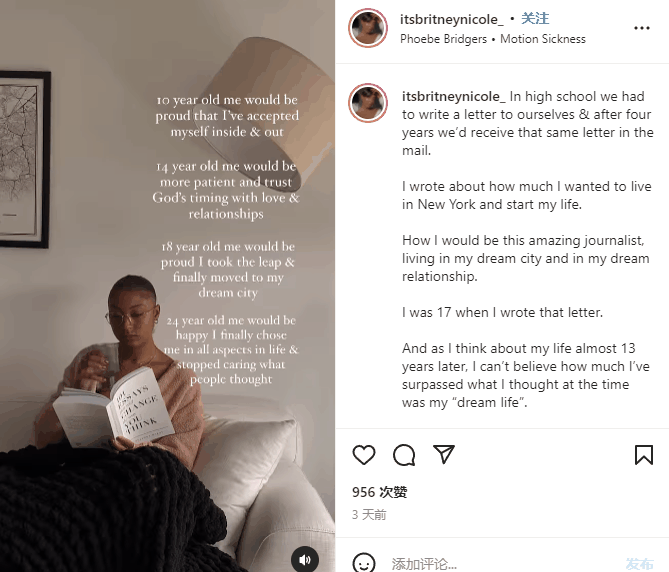The height and width of the screenshot is (572, 669).
Task: Open itsbritneynicole_ username in header
Action: pos(451,19)
